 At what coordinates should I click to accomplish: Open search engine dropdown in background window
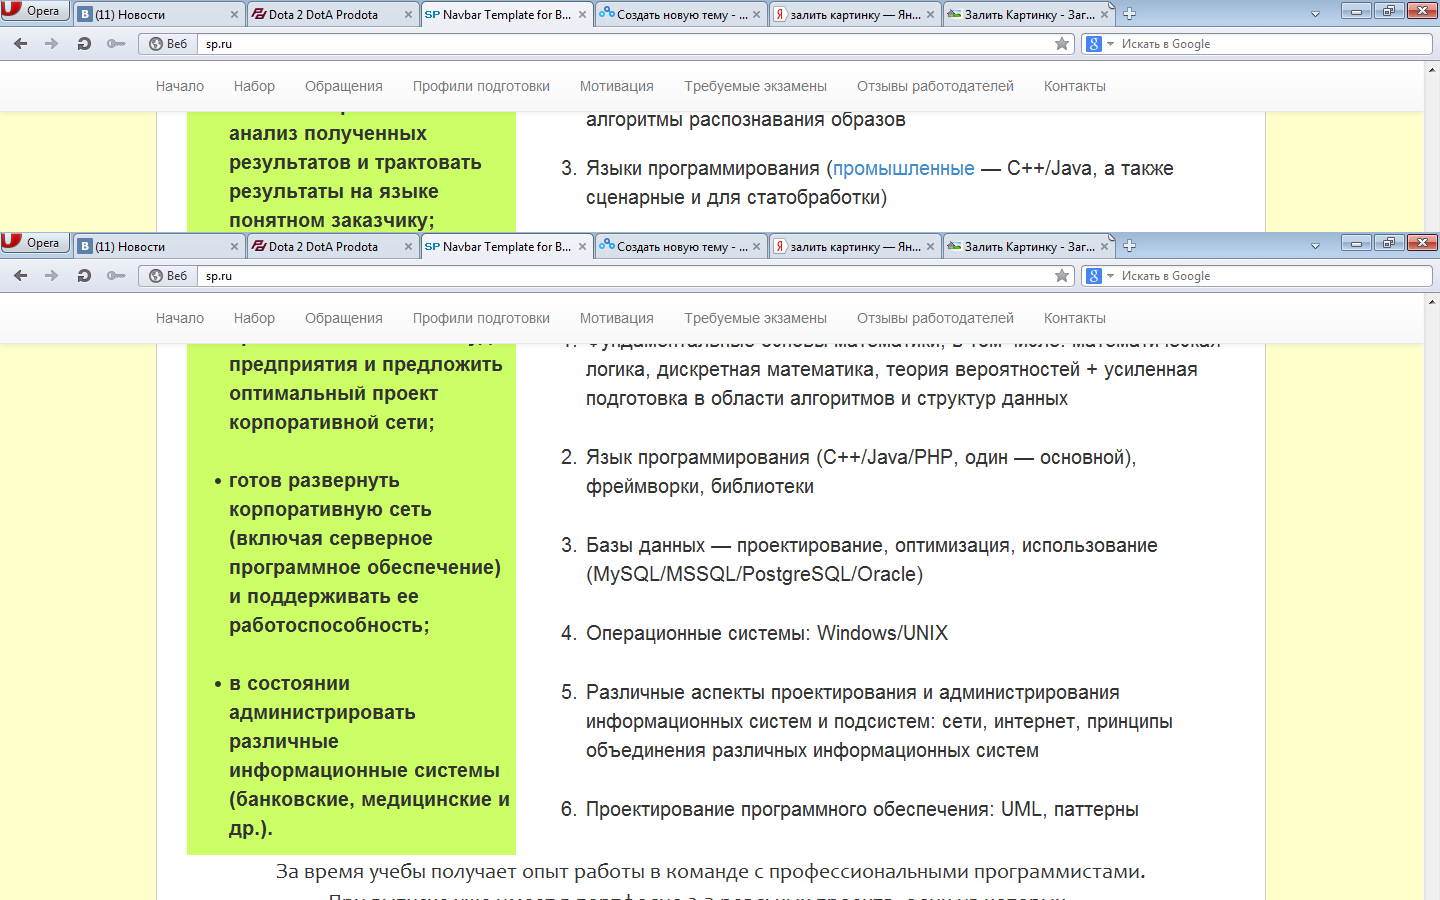click(1110, 44)
